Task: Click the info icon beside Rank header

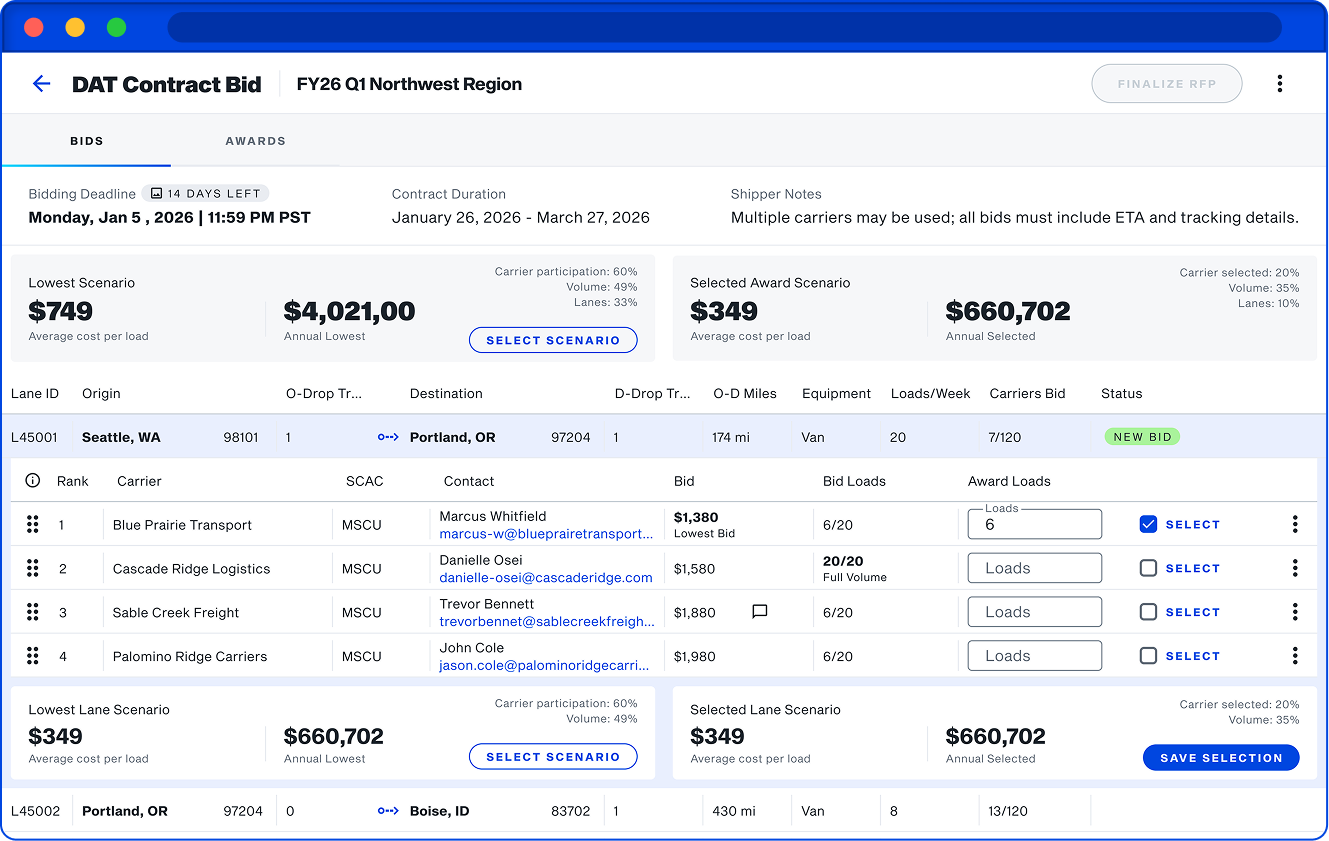Action: tap(32, 481)
